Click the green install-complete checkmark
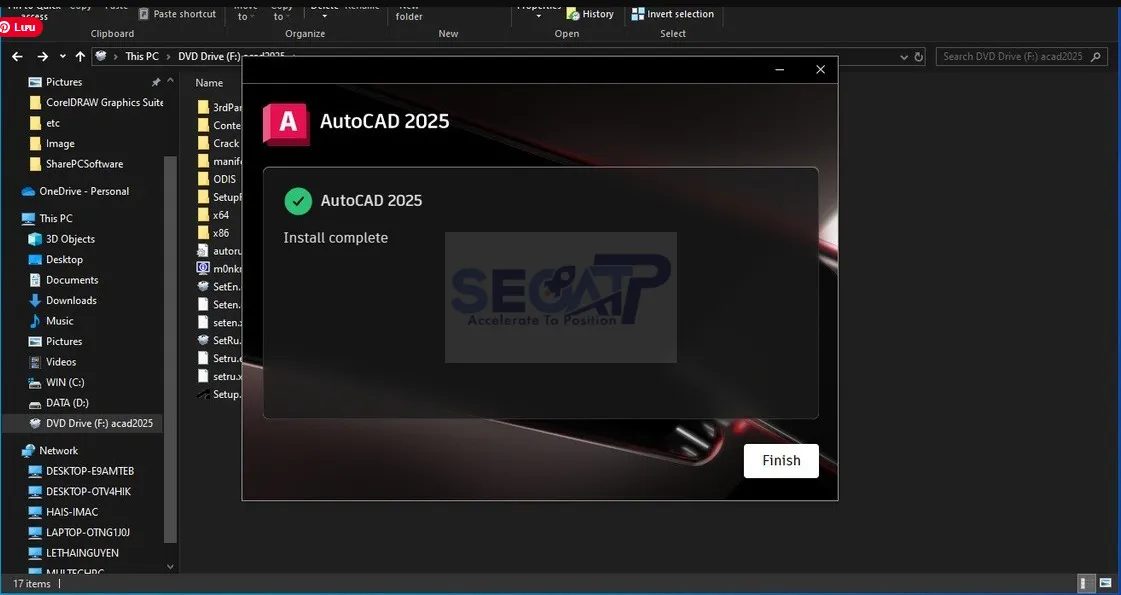This screenshot has width=1121, height=595. (x=298, y=201)
